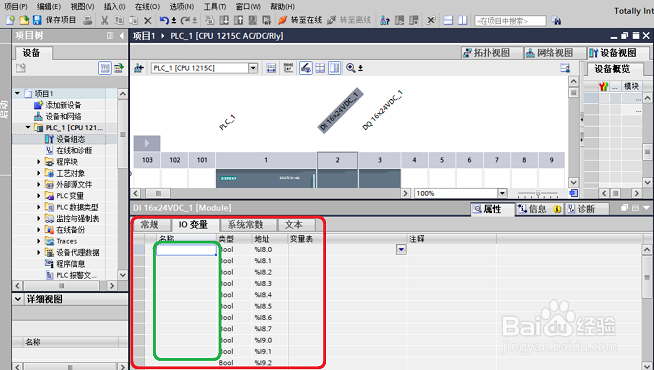The width and height of the screenshot is (654, 370).
Task: Expand the 监控与强制表 folder
Action: pos(39,218)
